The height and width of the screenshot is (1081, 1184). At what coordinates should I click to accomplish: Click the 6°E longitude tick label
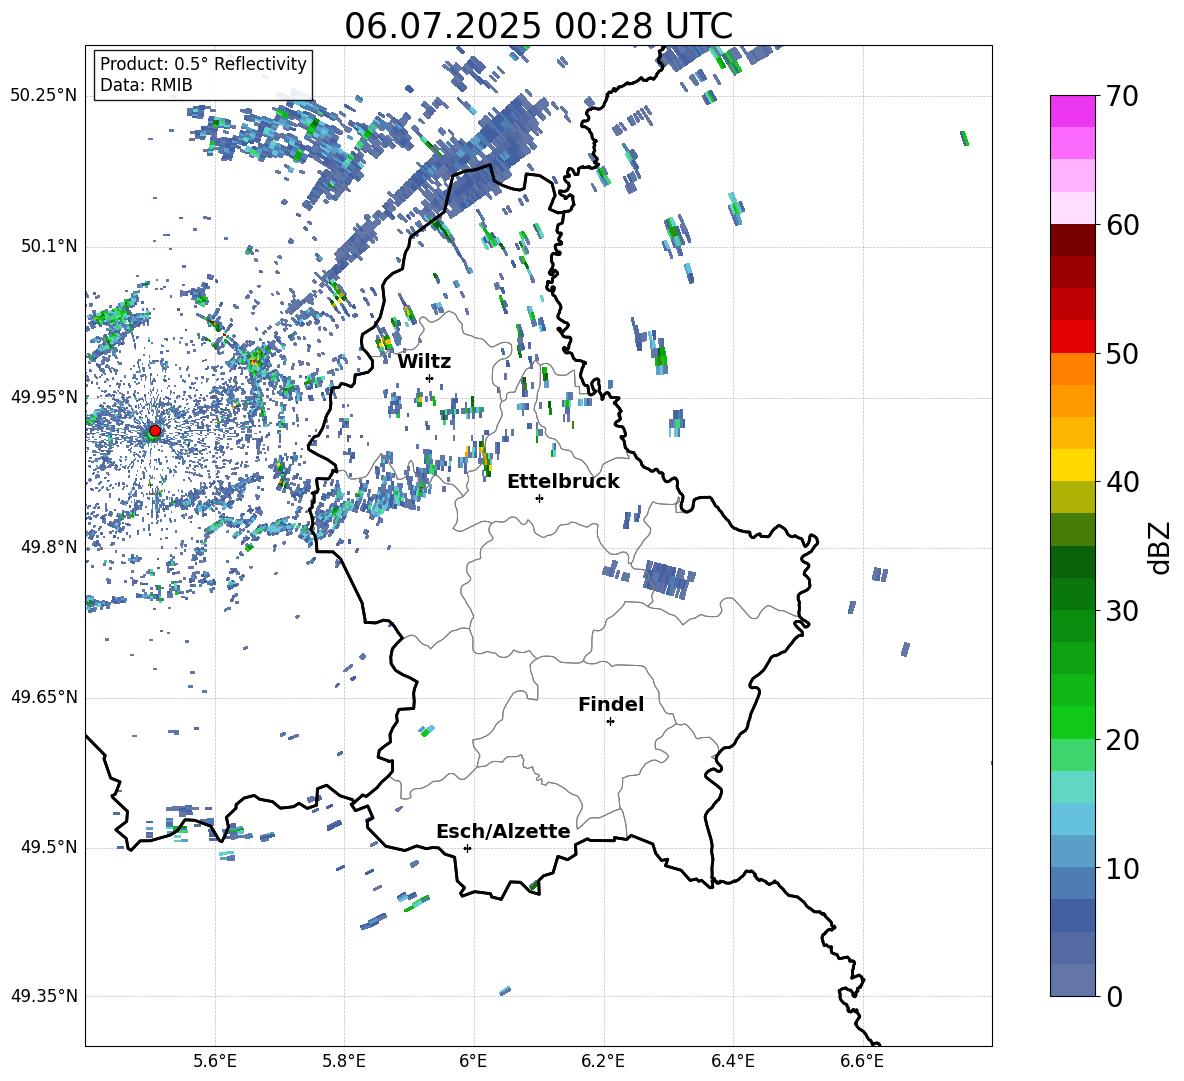pyautogui.click(x=473, y=1061)
